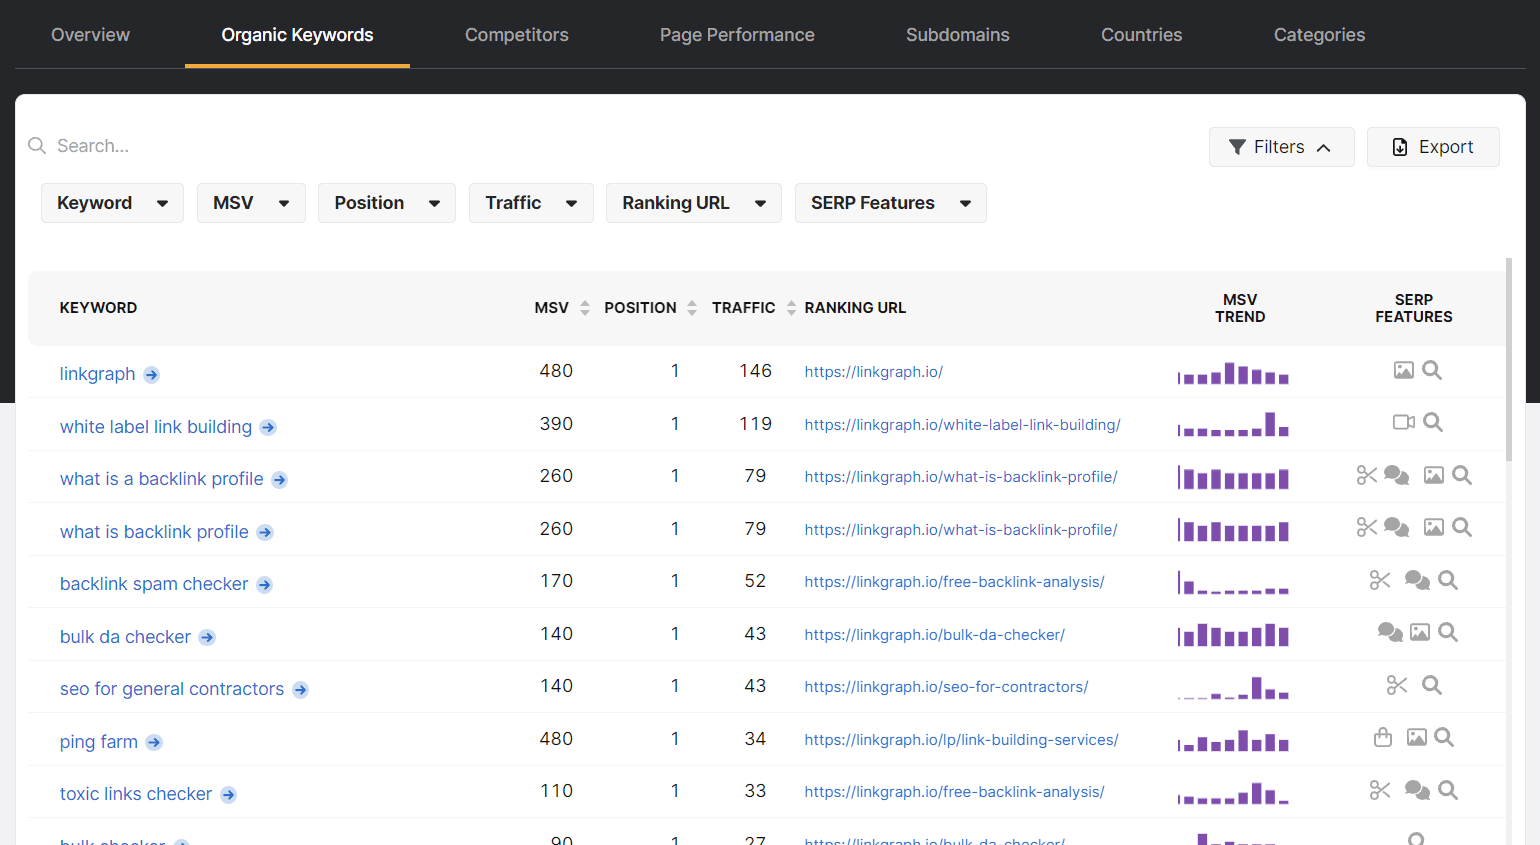
Task: Click scissors snippet icon in backlink spam checker row
Action: (1380, 580)
